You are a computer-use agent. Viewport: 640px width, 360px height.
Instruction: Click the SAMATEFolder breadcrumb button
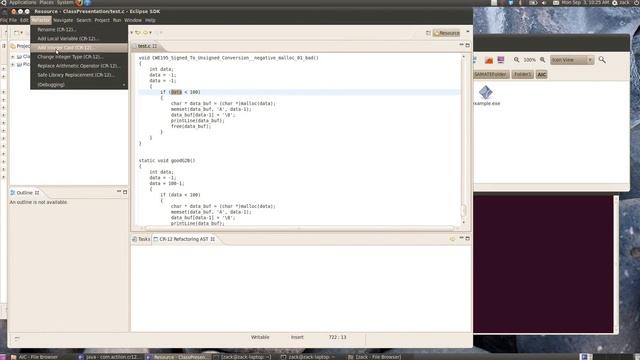[491, 75]
